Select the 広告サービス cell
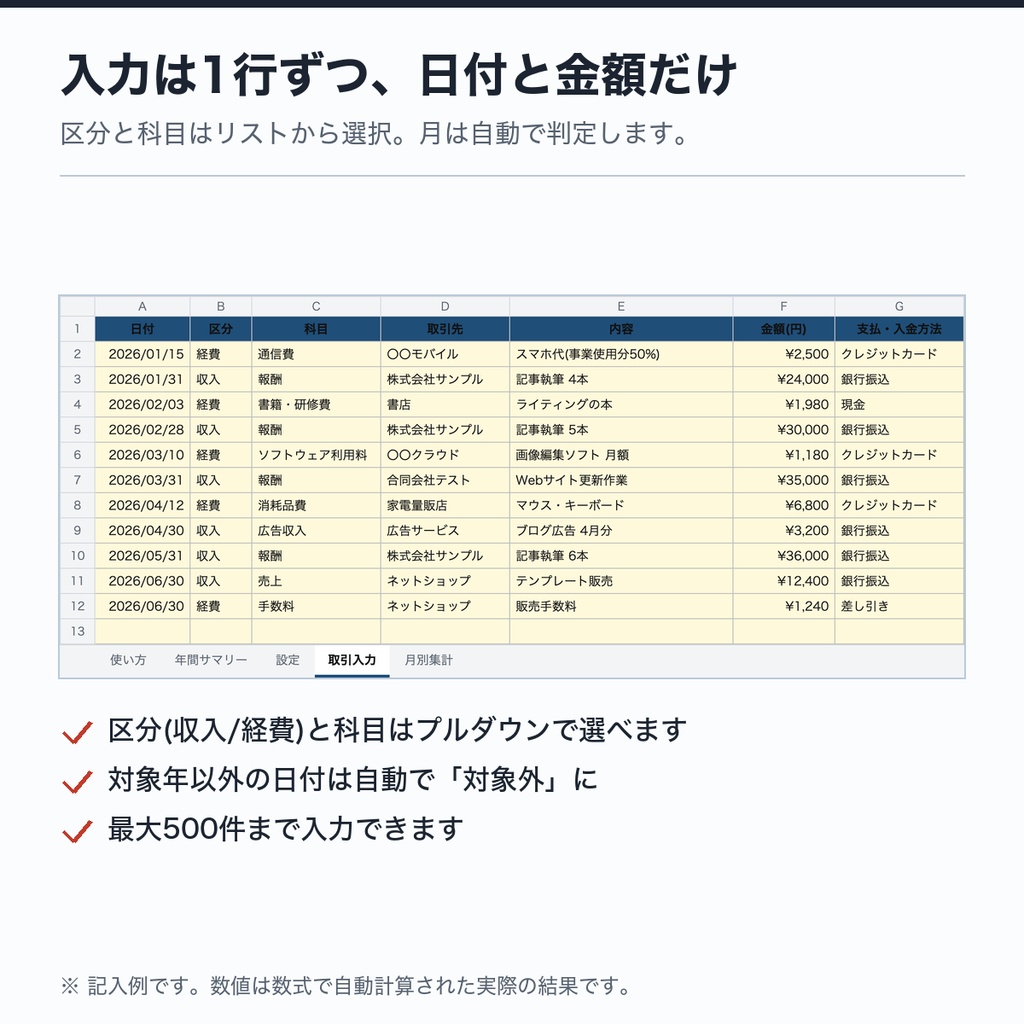Viewport: 1024px width, 1024px height. pos(445,531)
